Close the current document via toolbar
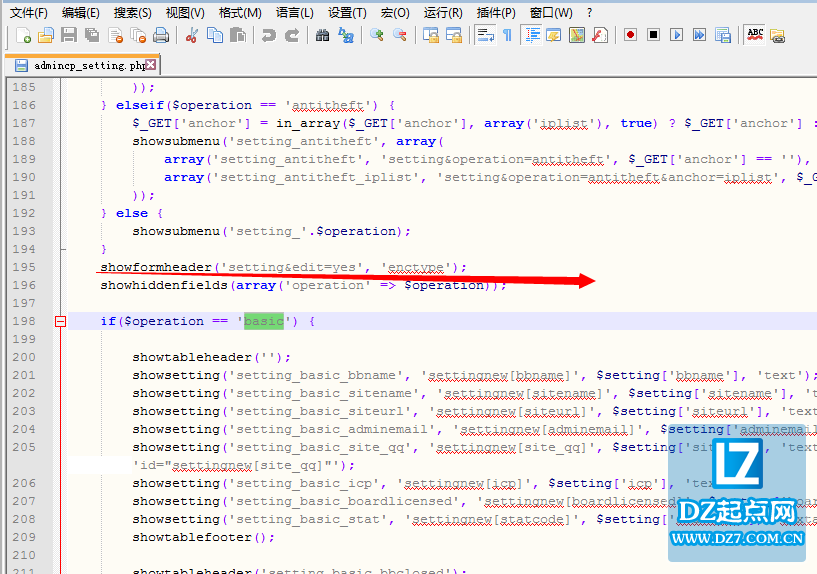This screenshot has width=817, height=574. pos(115,35)
